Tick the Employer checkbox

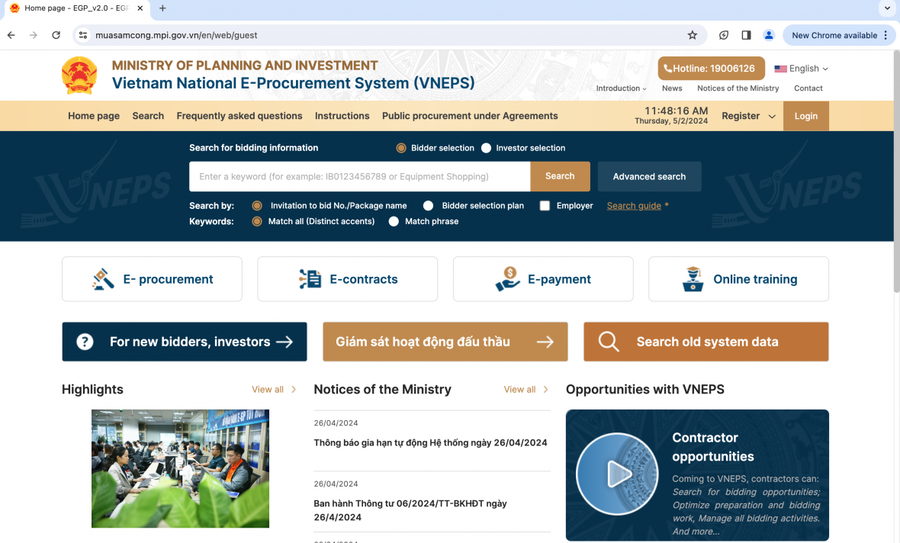click(545, 205)
